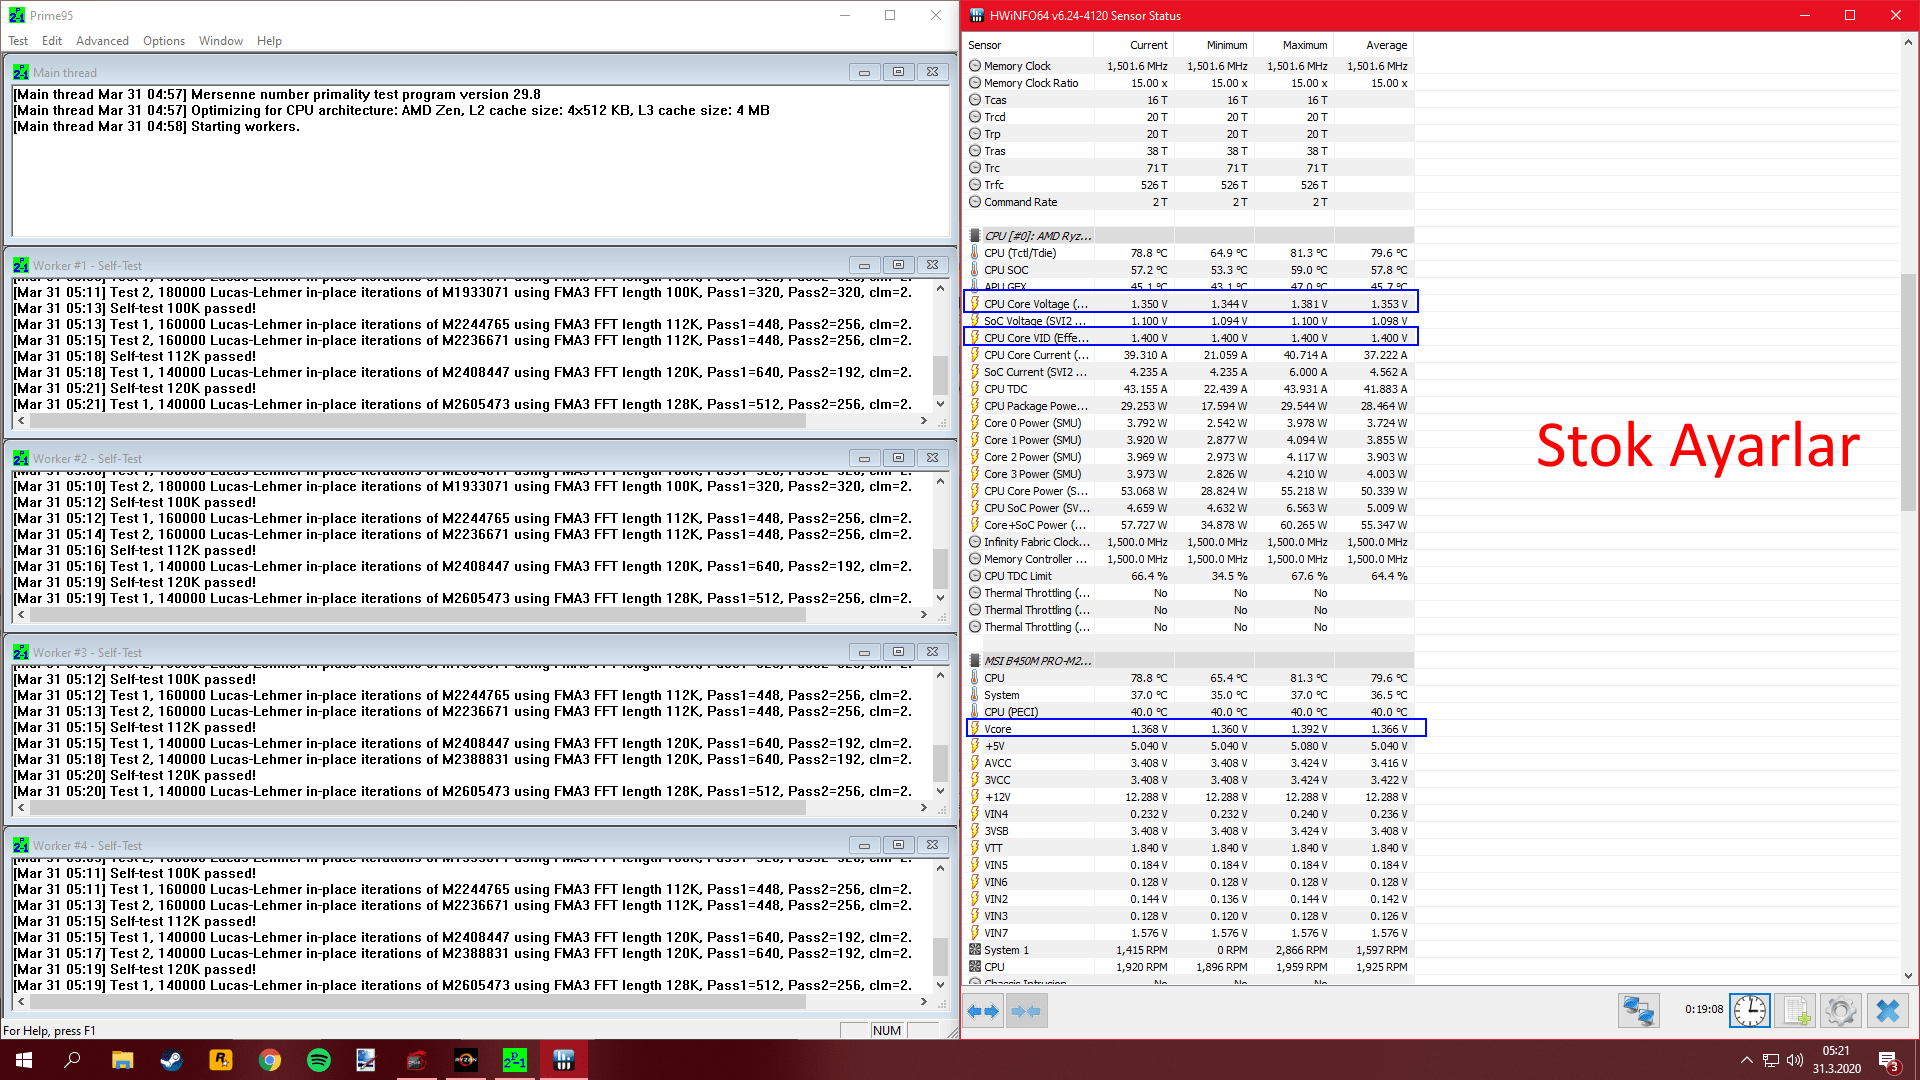Click the clock reset timer icon
Image resolution: width=1920 pixels, height=1080 pixels.
click(x=1749, y=1011)
